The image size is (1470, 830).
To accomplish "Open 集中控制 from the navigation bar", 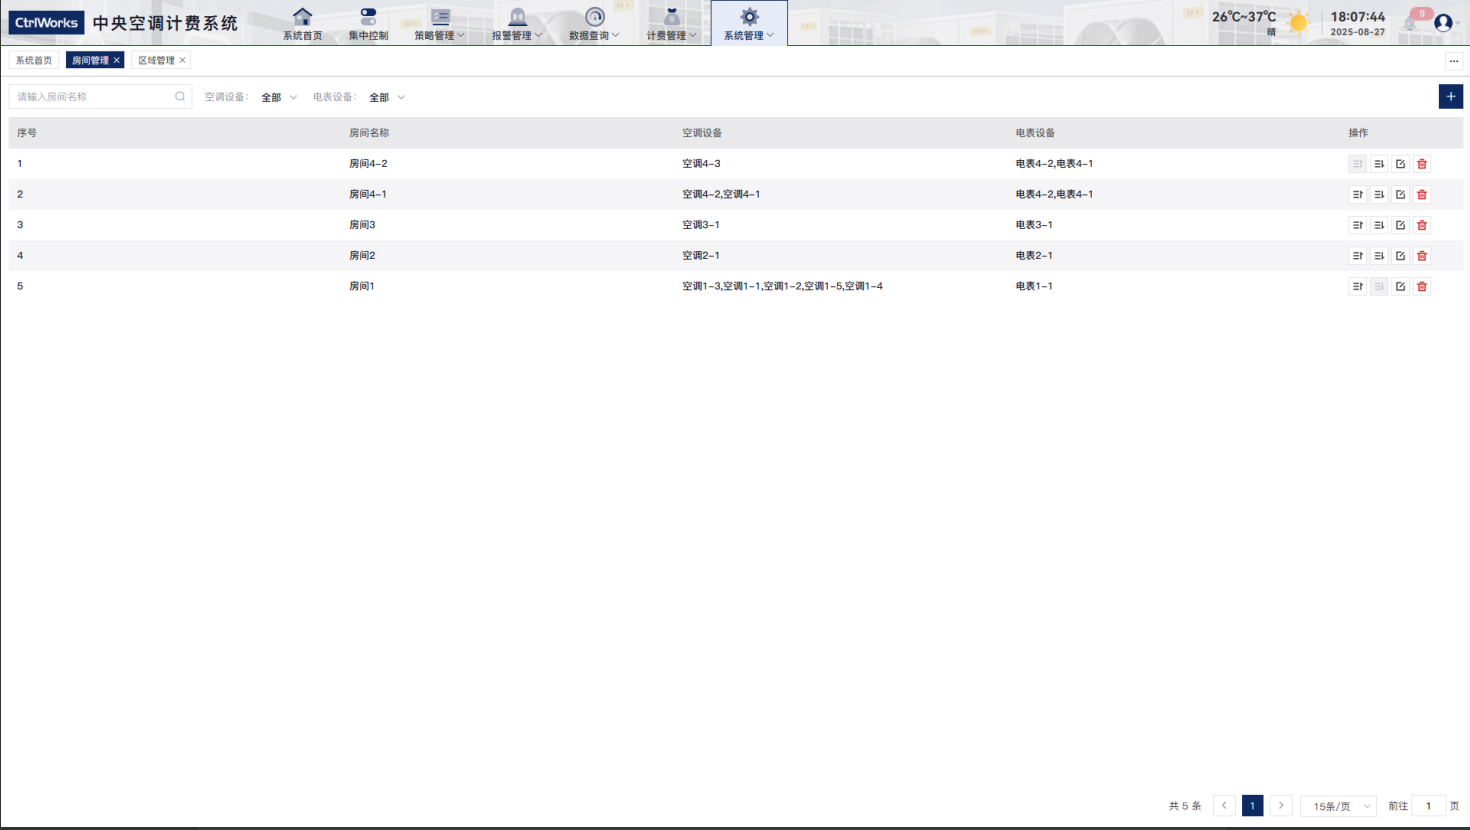I will click(x=368, y=24).
